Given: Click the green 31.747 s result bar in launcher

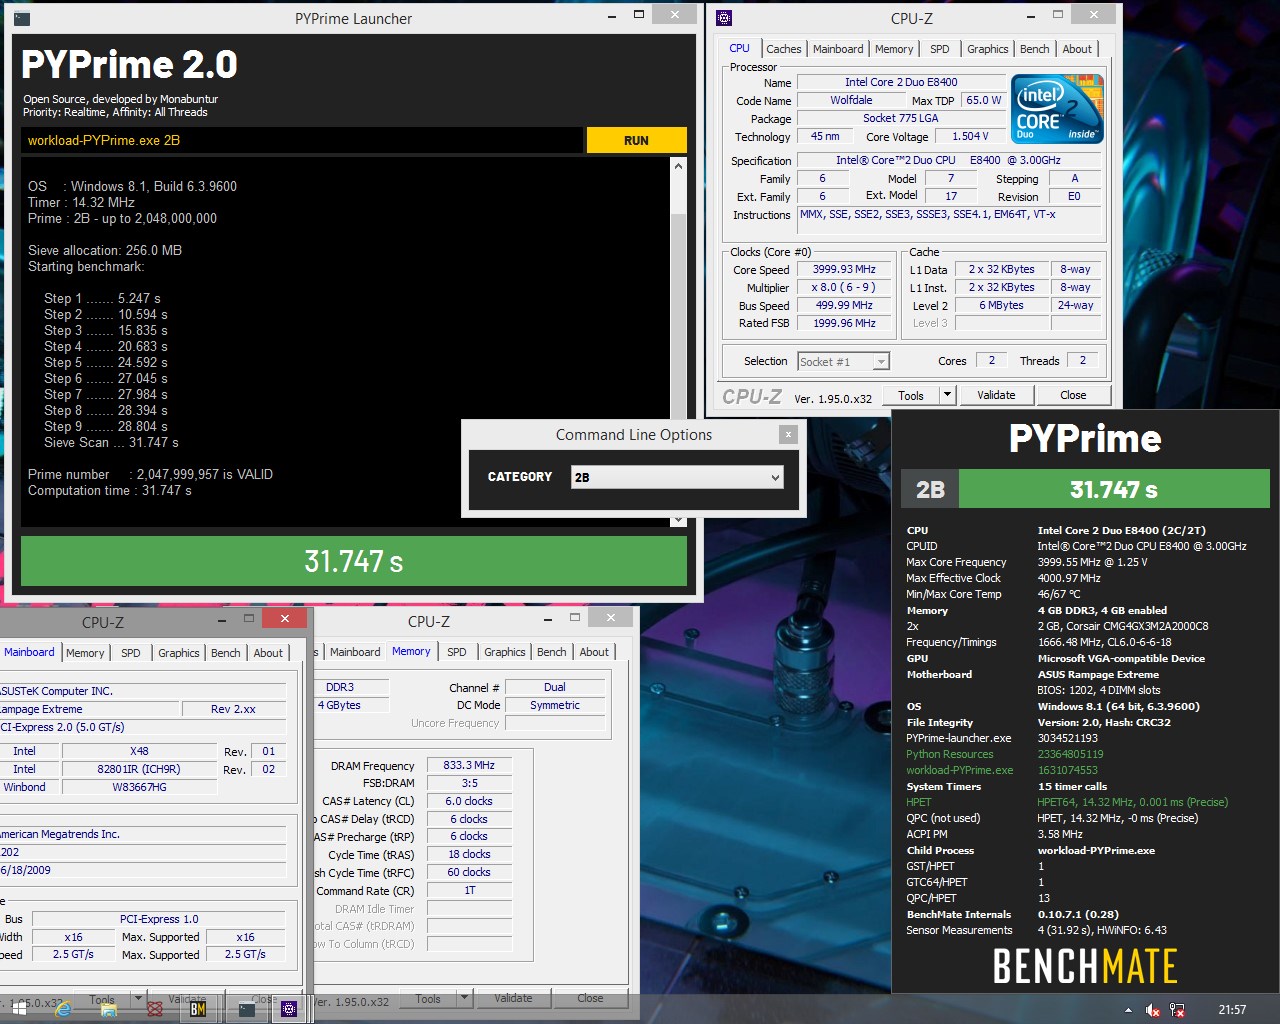Looking at the screenshot, I should coord(354,561).
